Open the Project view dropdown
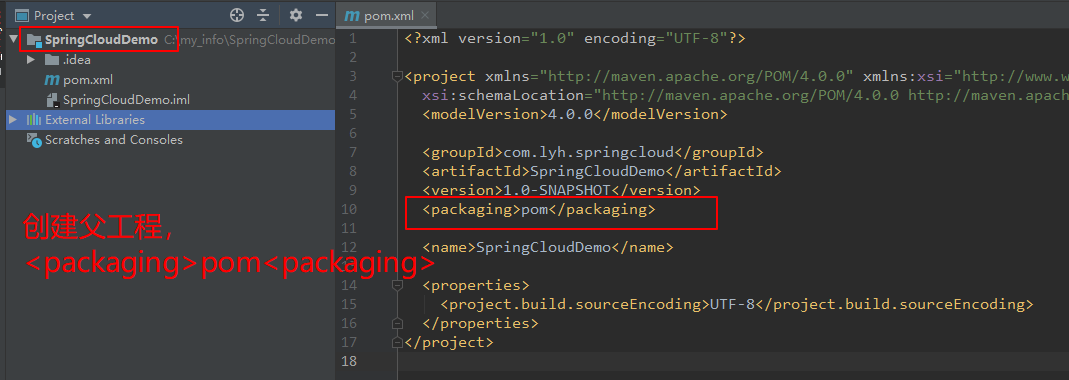Screen dimensions: 1069x380 click(87, 16)
